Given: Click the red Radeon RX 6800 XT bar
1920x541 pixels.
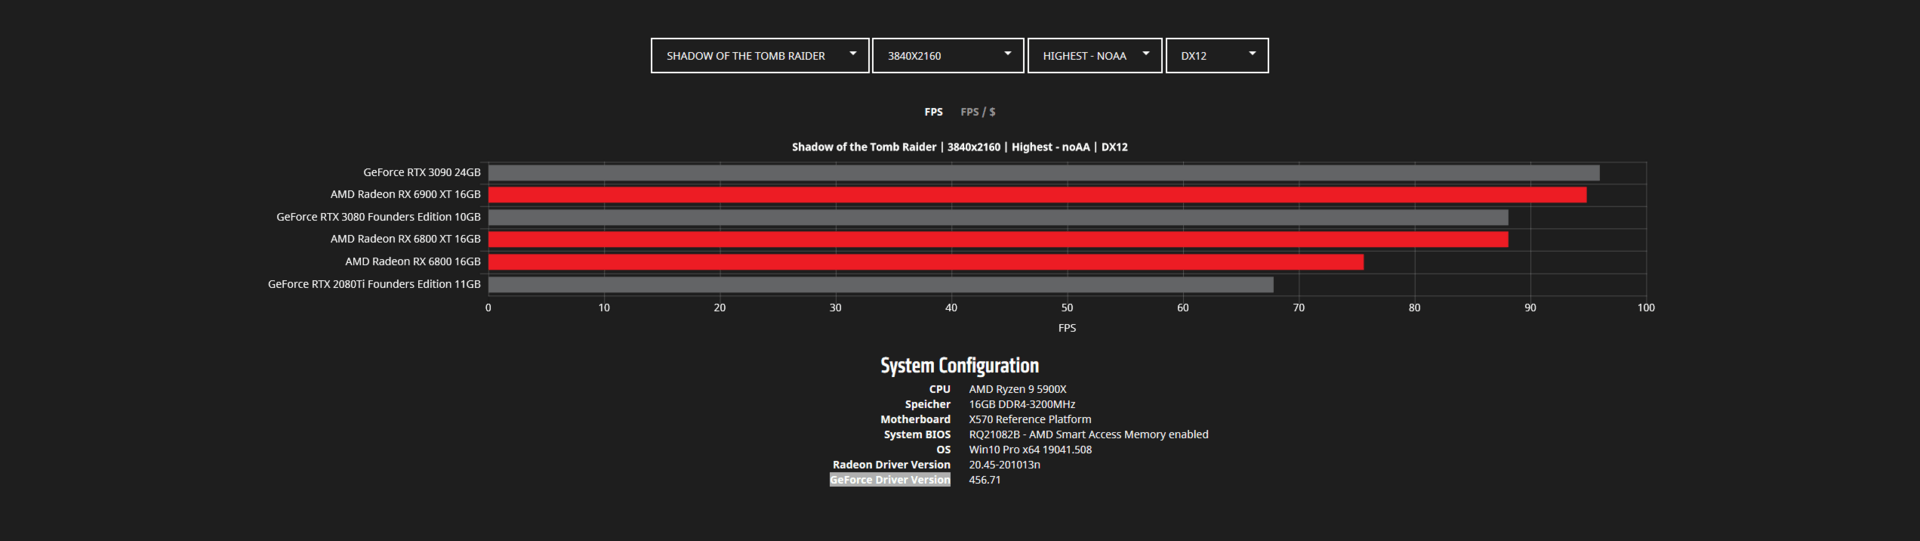Looking at the screenshot, I should pos(998,240).
